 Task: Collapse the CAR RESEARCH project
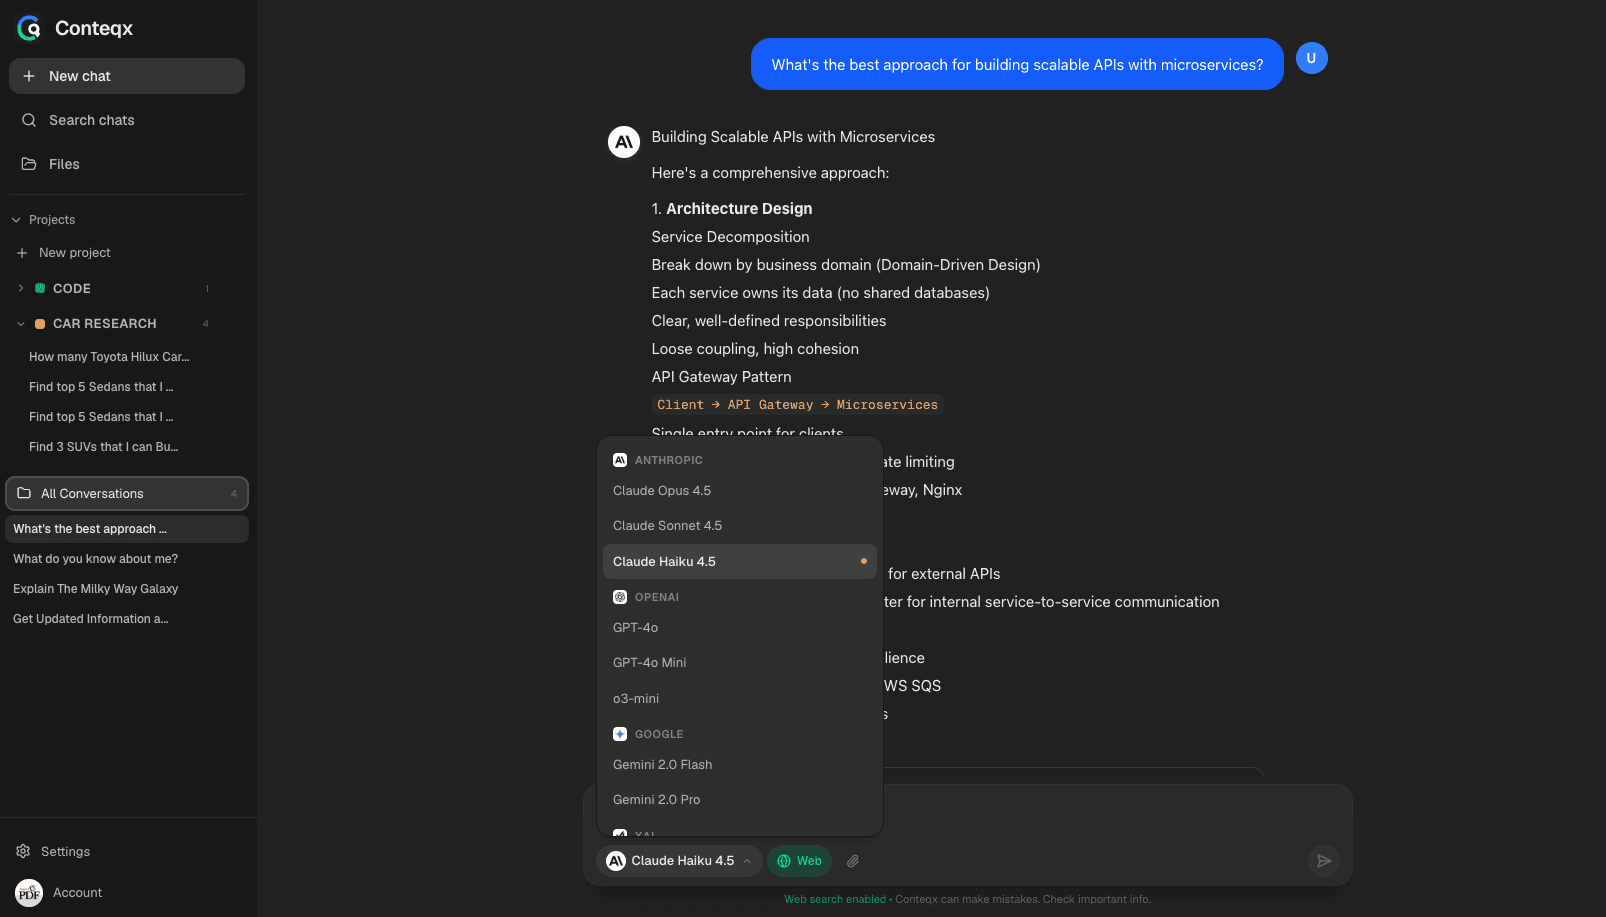pyautogui.click(x=20, y=323)
